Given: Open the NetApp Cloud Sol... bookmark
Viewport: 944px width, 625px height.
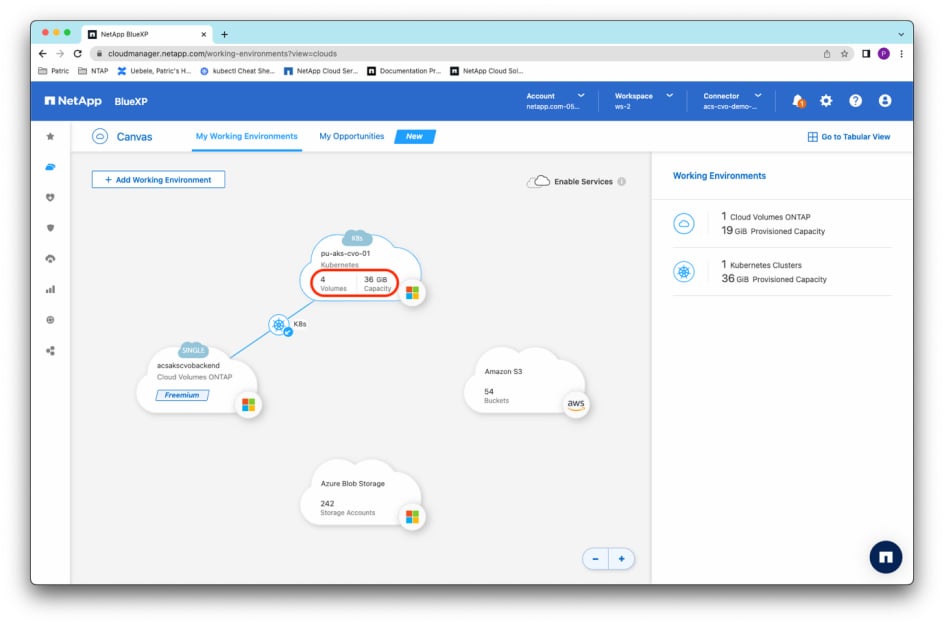Looking at the screenshot, I should pos(486,71).
